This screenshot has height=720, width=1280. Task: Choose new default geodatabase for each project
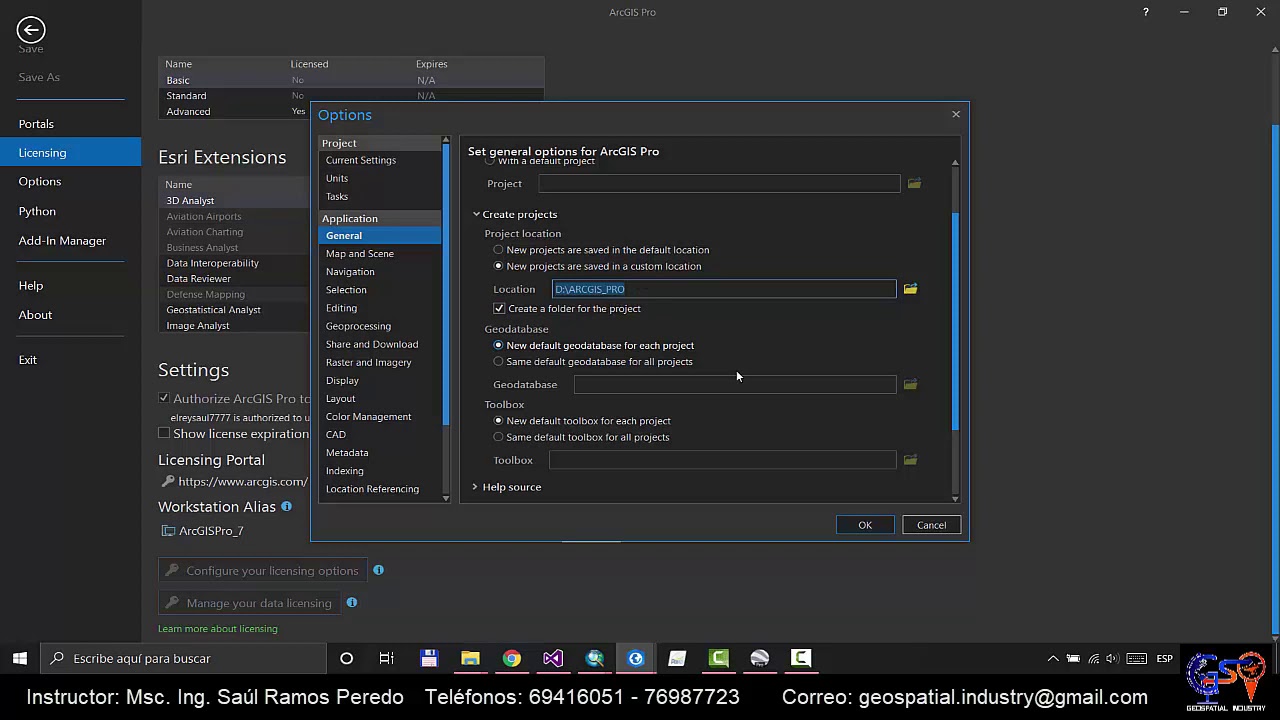[x=499, y=345]
